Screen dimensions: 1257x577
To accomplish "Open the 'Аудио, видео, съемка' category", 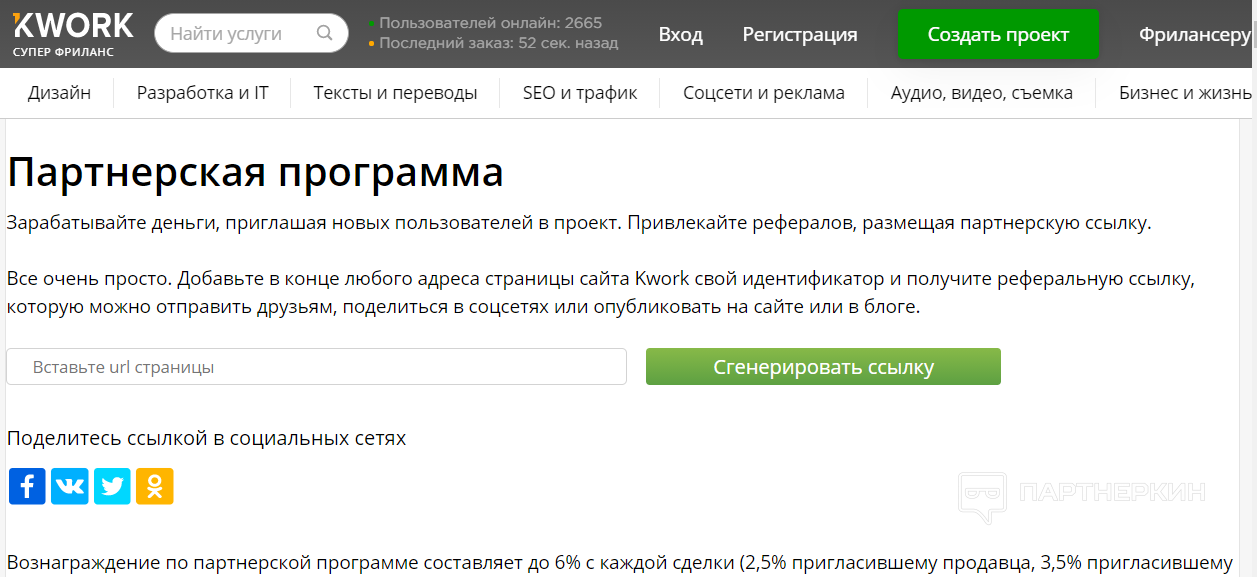I will tap(982, 93).
